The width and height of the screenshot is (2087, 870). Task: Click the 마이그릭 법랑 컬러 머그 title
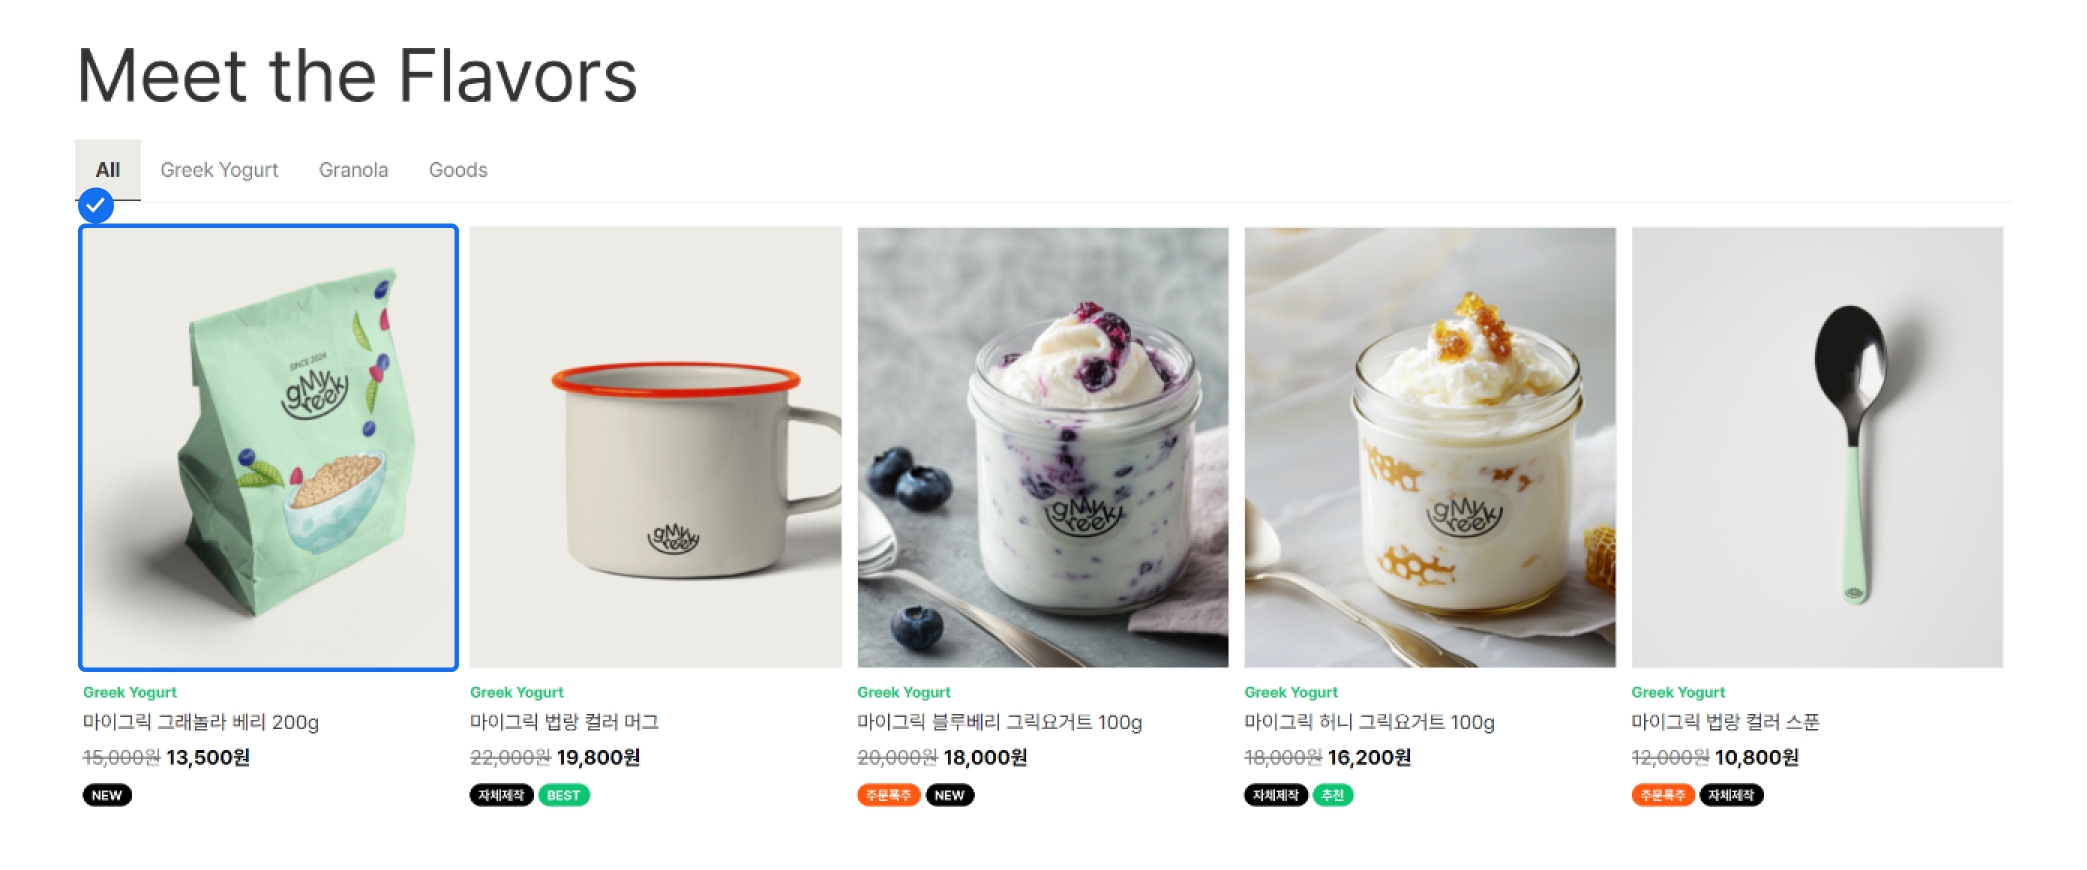click(x=565, y=722)
